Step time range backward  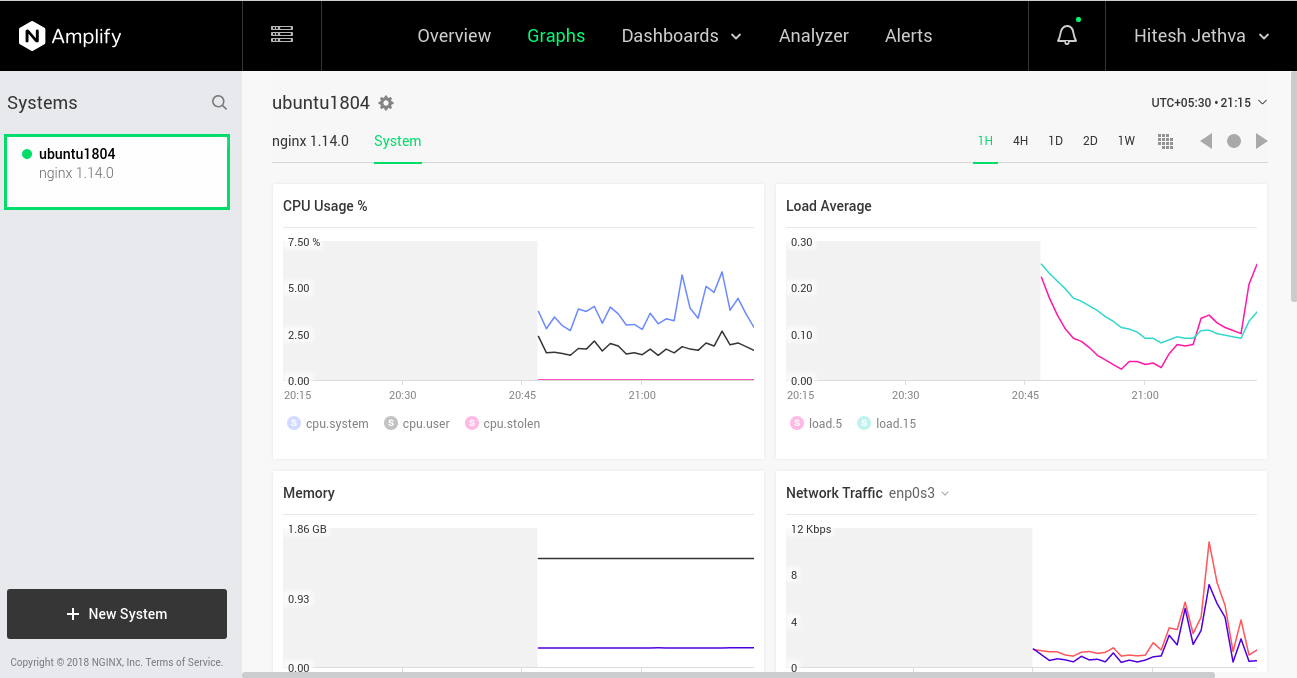coord(1206,141)
